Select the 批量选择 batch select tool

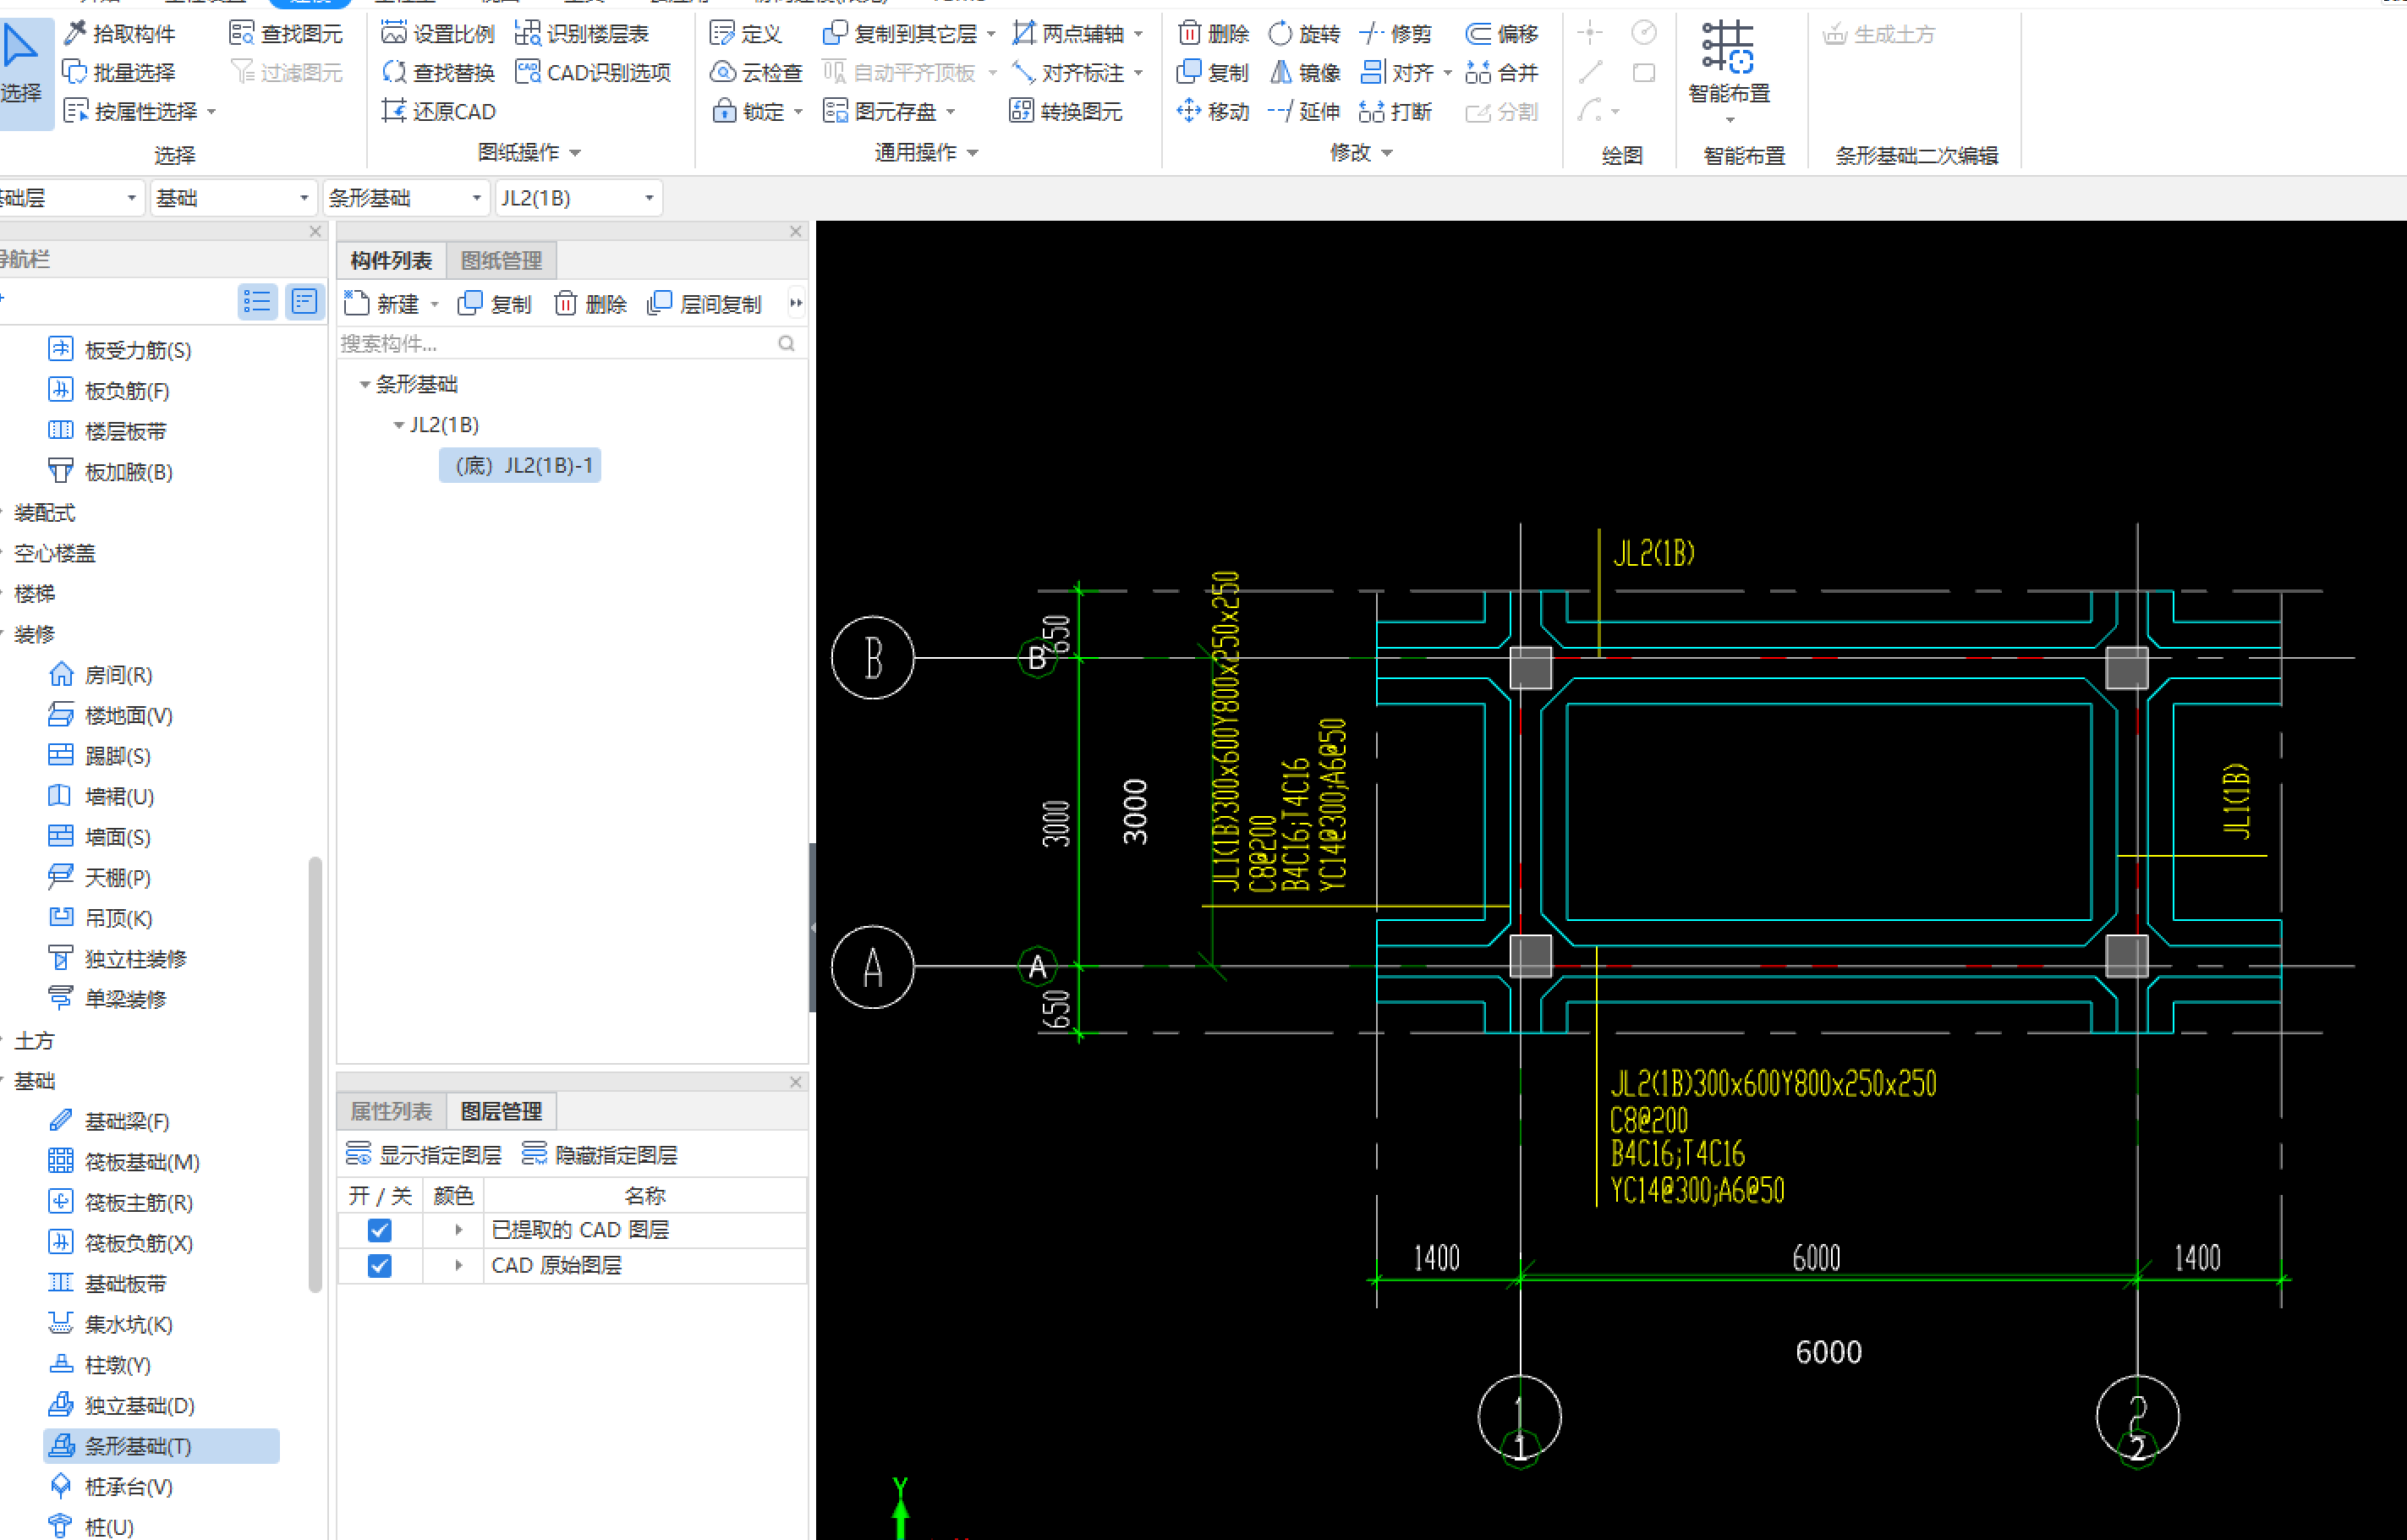120,72
